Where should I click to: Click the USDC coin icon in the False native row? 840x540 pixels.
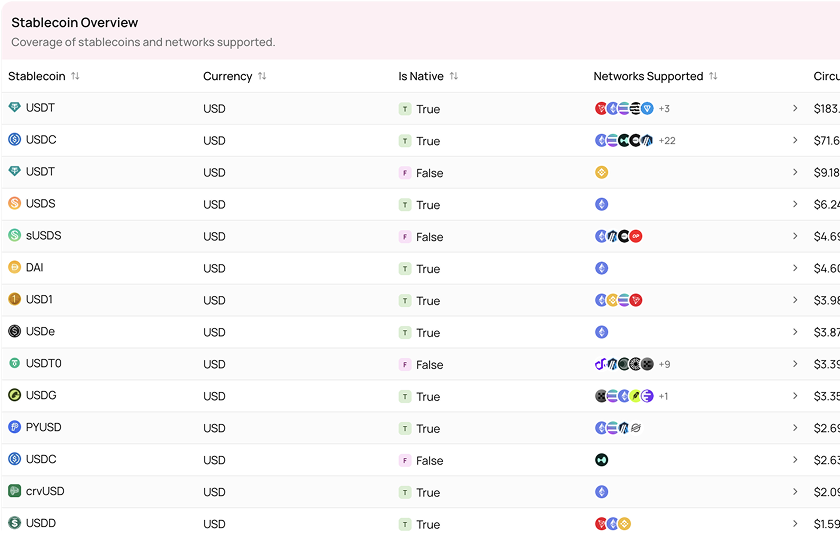pyautogui.click(x=14, y=459)
